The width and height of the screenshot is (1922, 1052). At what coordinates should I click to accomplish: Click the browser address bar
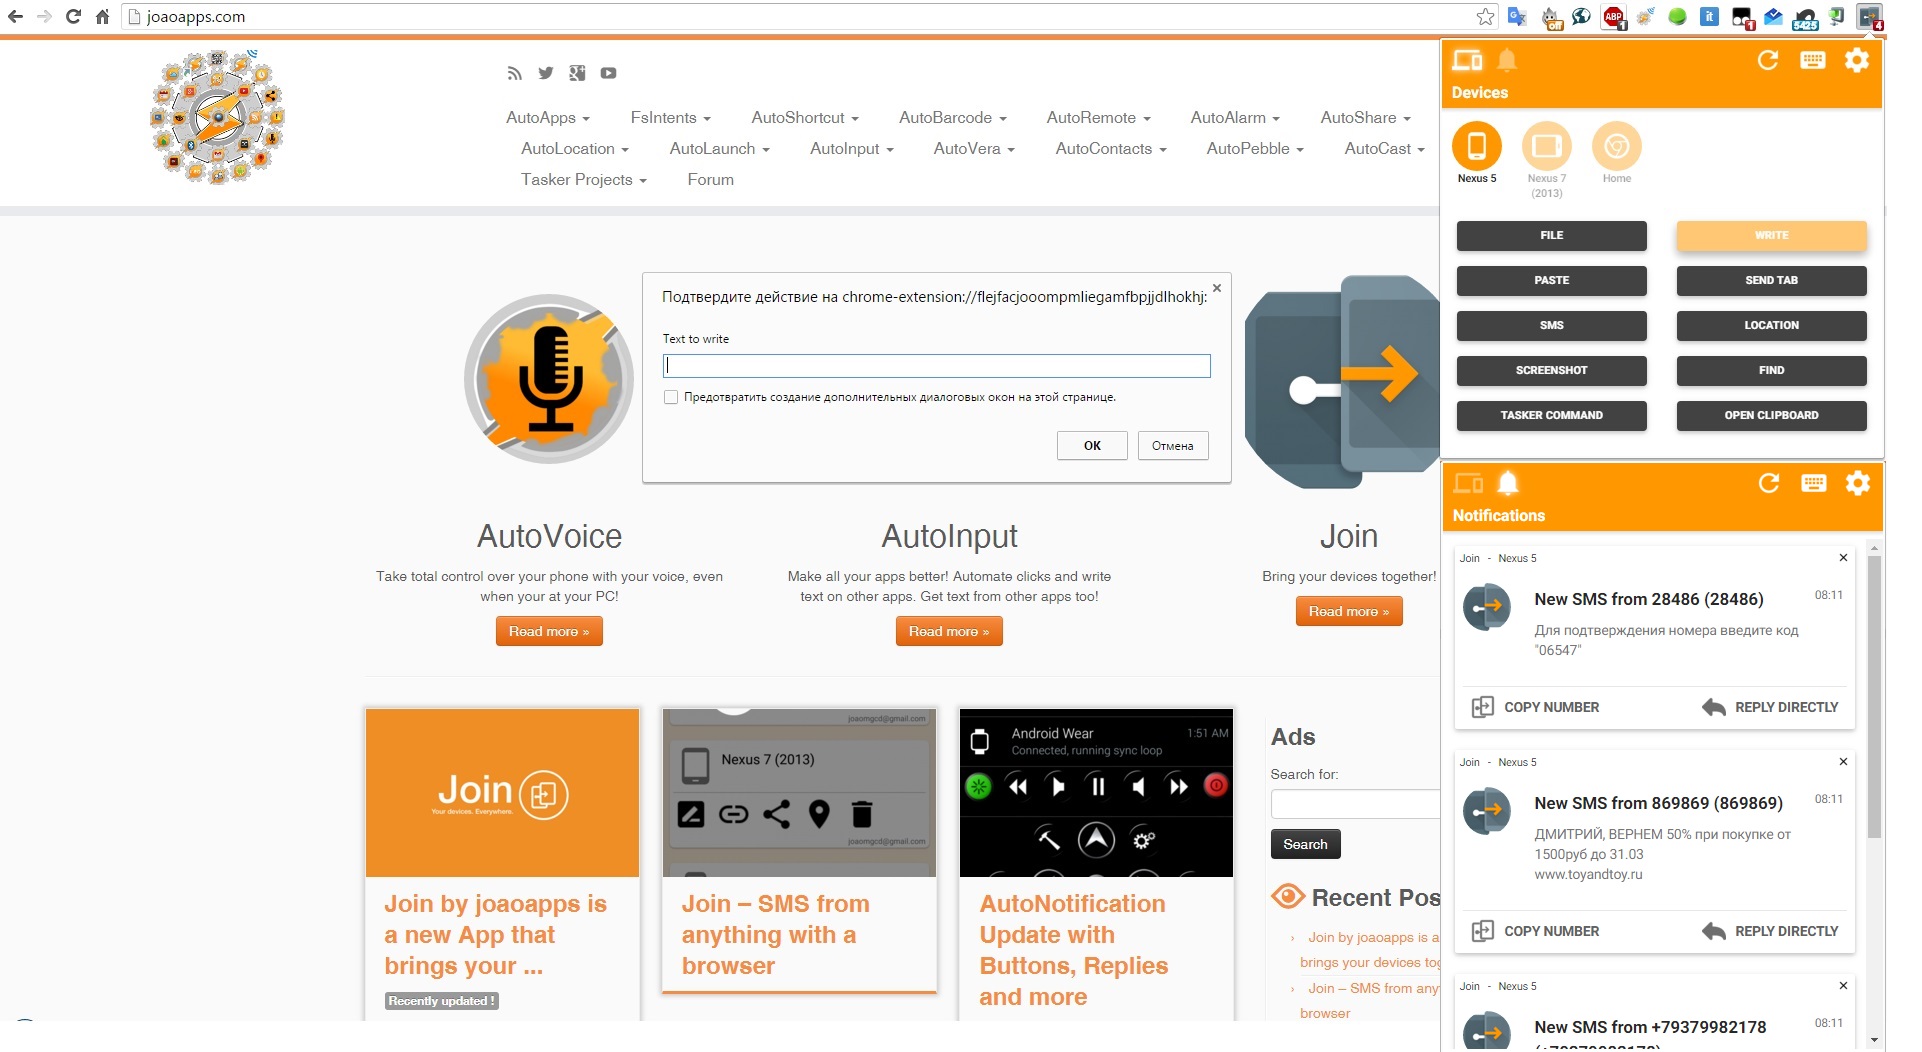coord(800,16)
